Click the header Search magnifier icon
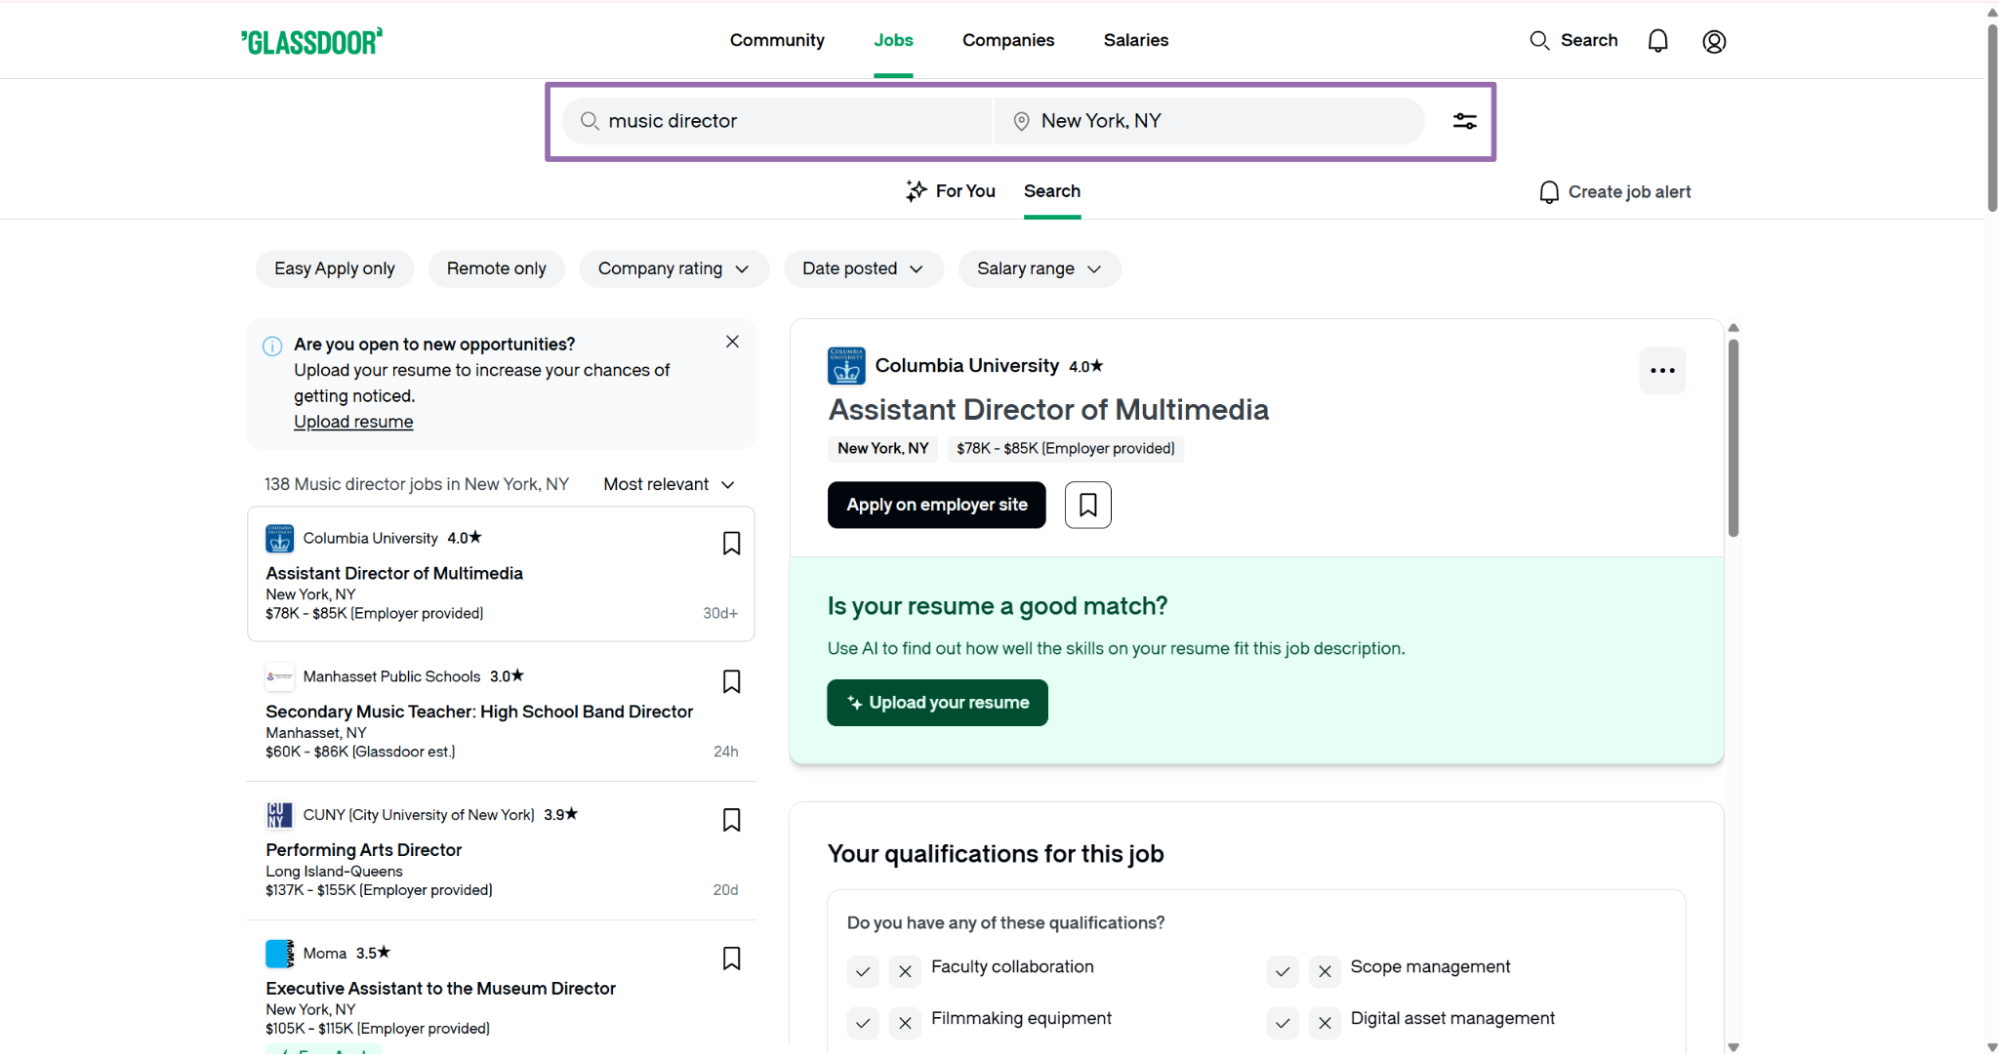1999x1055 pixels. click(1539, 40)
